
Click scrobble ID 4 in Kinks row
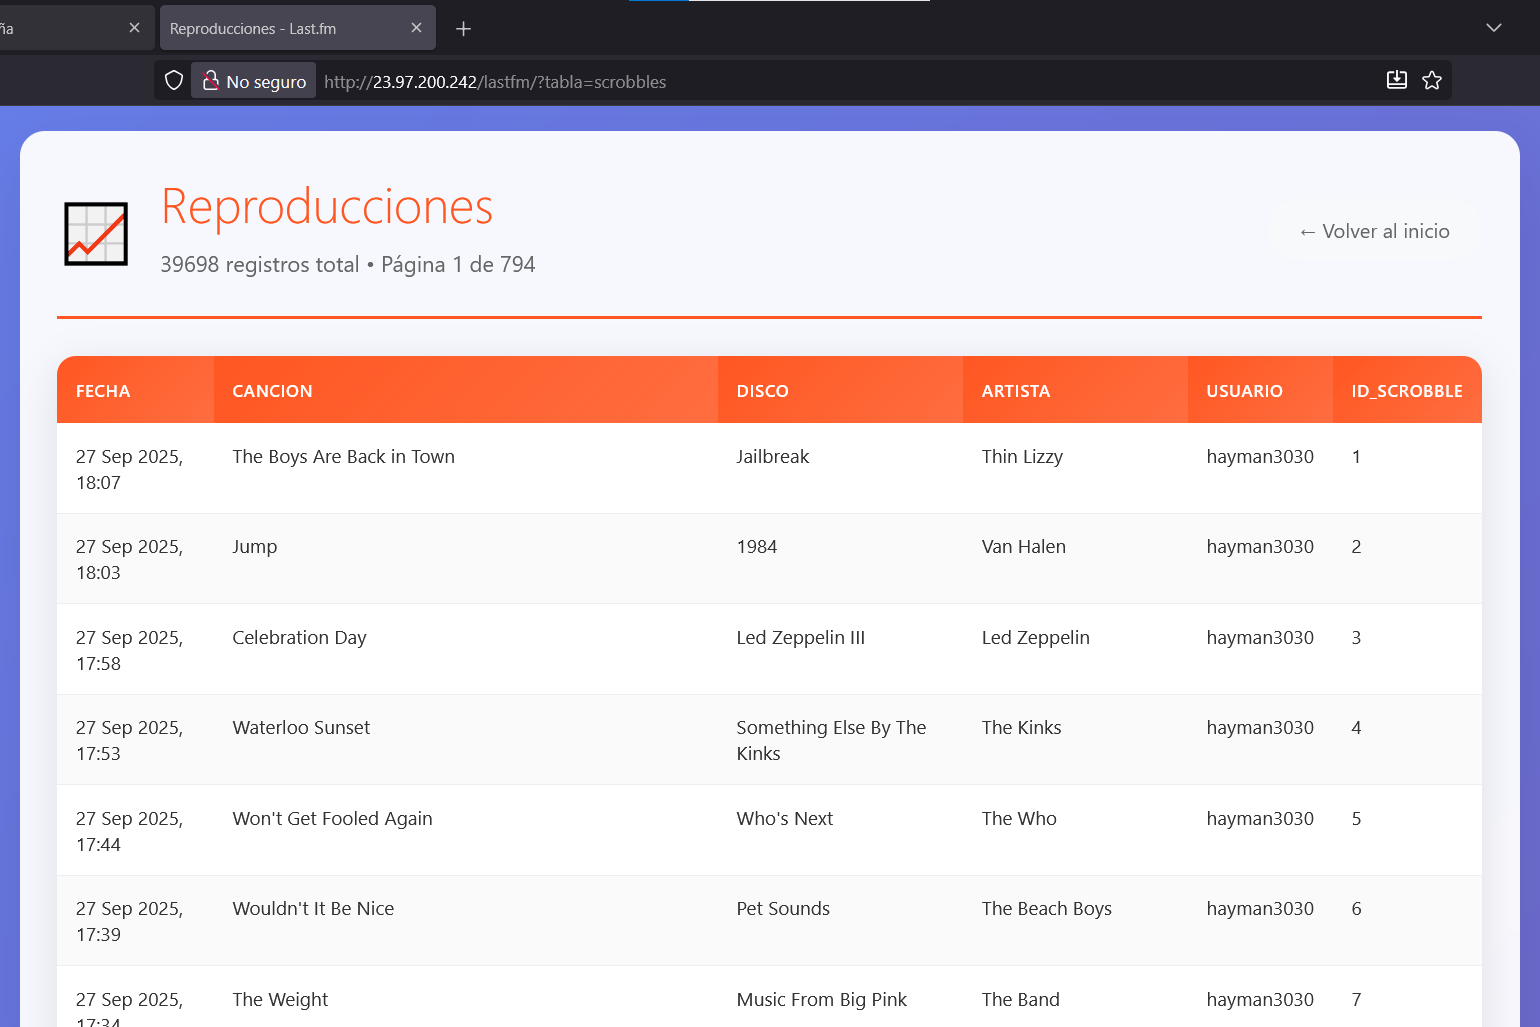click(1356, 728)
